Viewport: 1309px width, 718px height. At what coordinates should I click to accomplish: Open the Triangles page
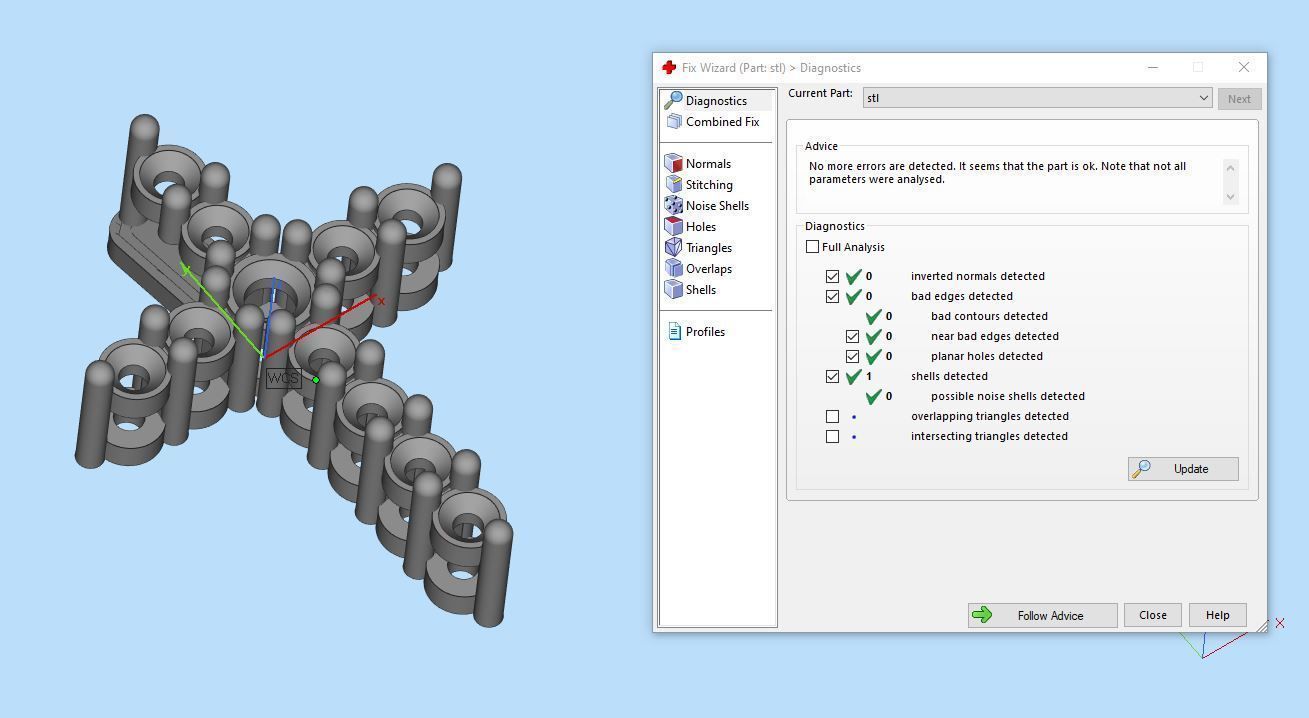(x=708, y=248)
